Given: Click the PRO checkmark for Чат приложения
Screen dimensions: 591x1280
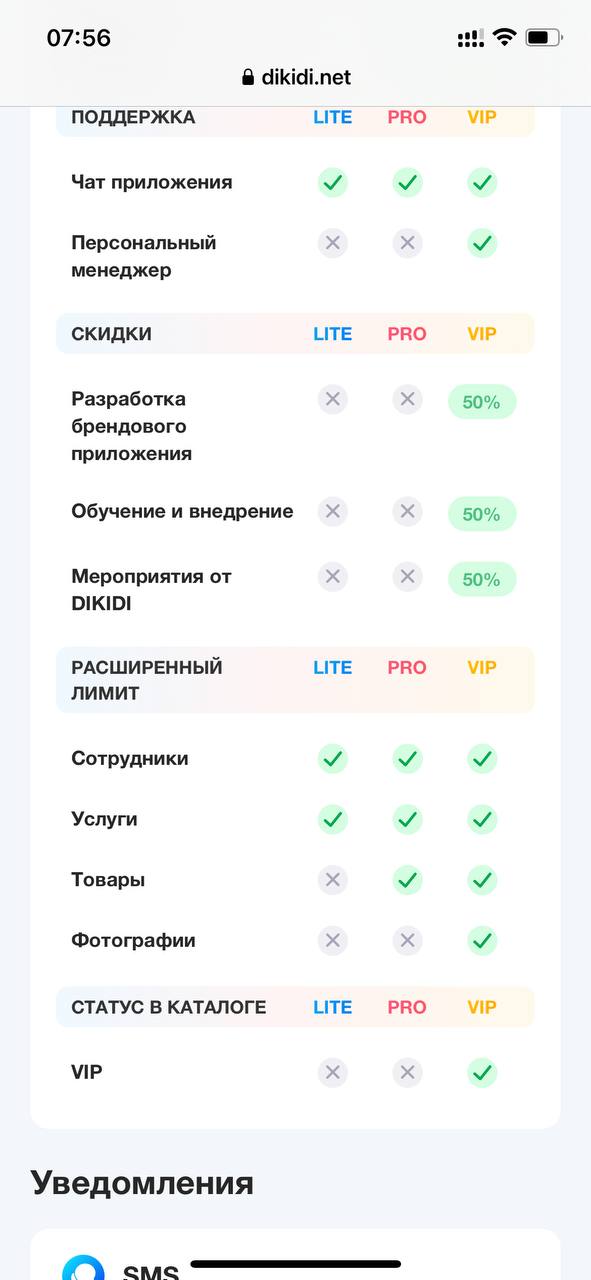Looking at the screenshot, I should click(407, 183).
